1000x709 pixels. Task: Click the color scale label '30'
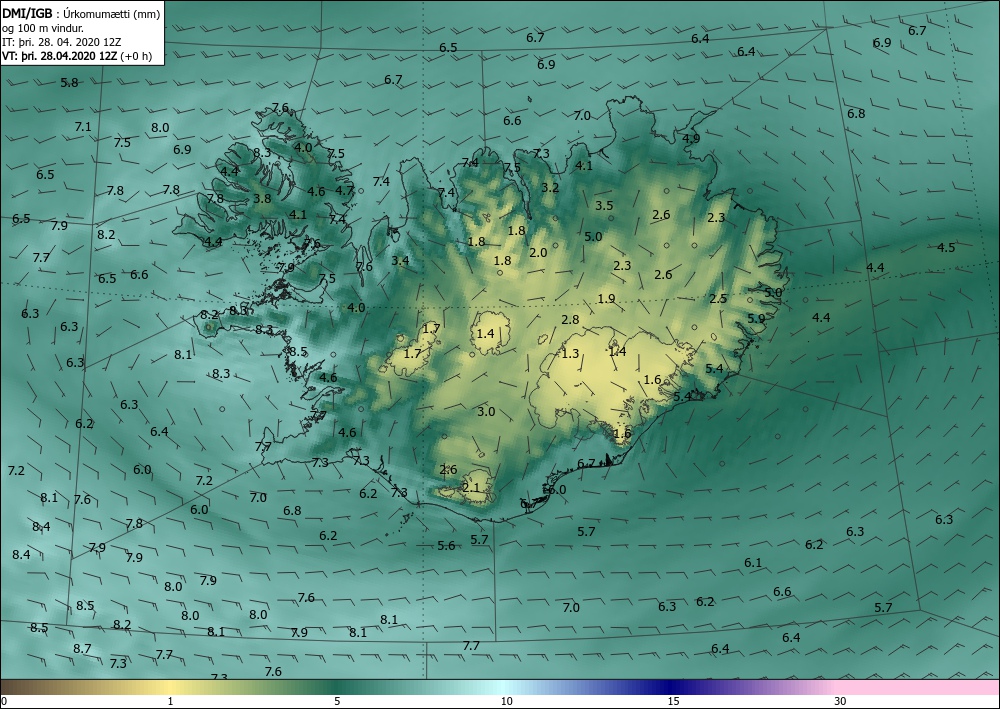[x=840, y=701]
